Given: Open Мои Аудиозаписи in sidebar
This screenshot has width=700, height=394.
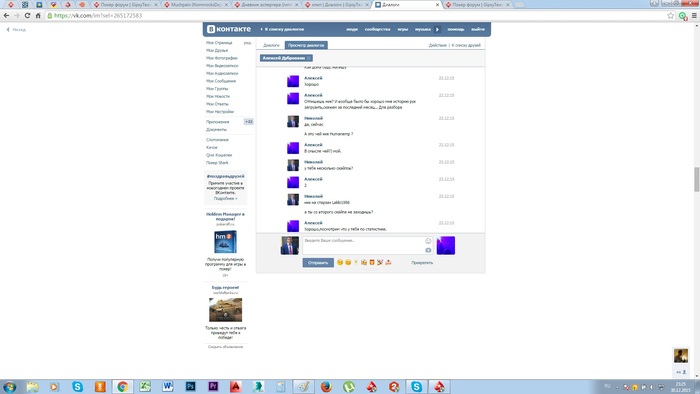Looking at the screenshot, I should point(222,73).
